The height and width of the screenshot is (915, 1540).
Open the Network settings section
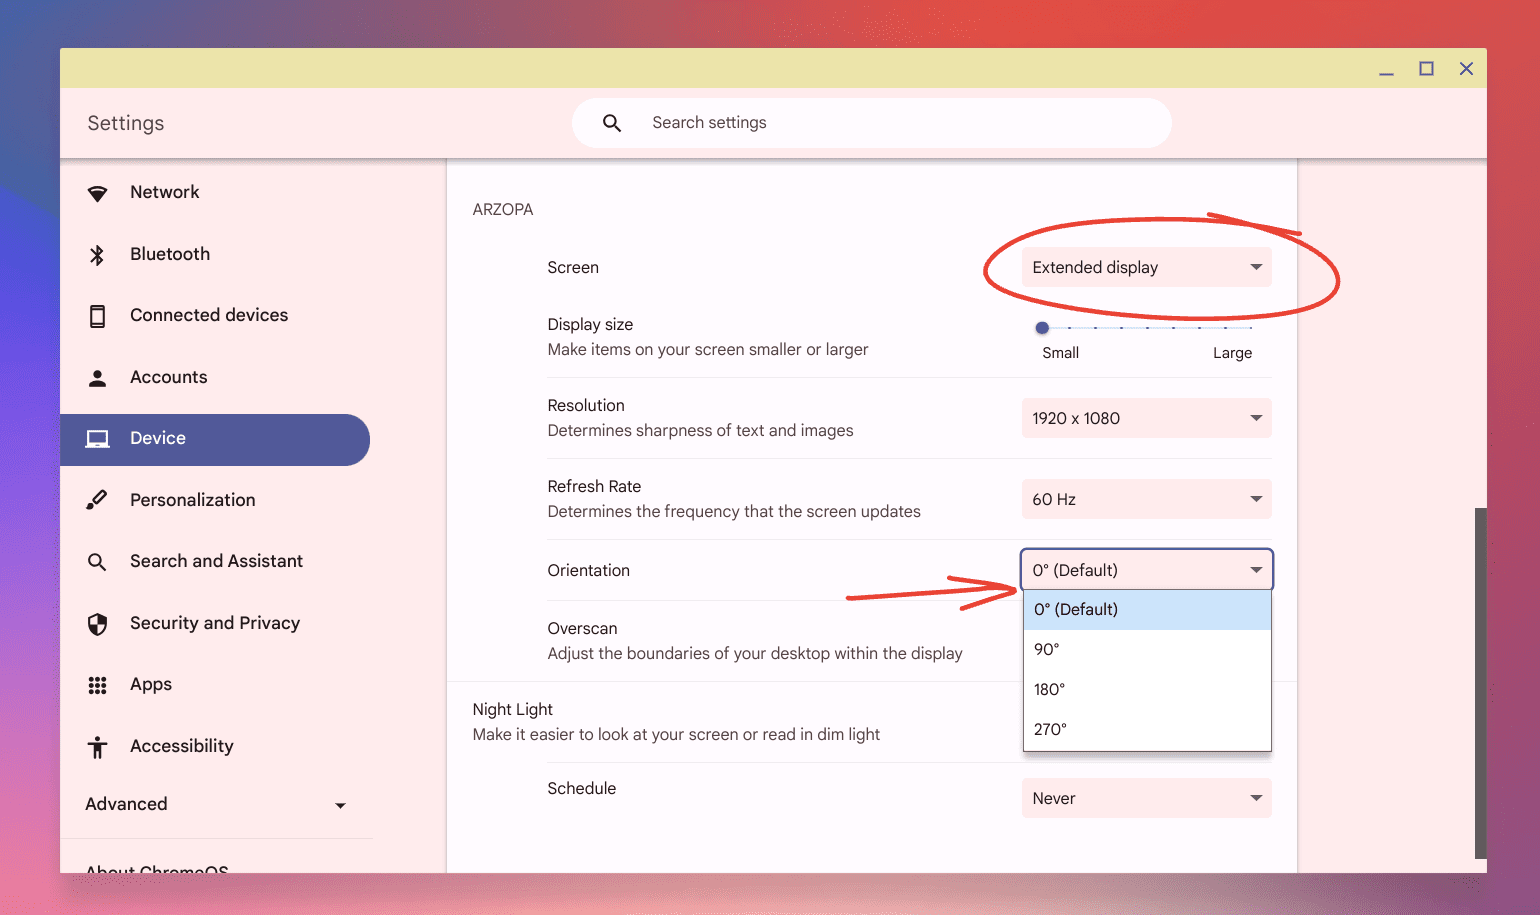pyautogui.click(x=215, y=192)
